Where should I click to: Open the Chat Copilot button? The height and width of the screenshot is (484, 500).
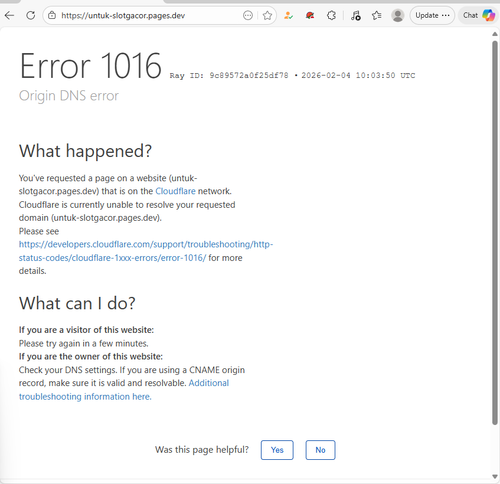coord(479,15)
